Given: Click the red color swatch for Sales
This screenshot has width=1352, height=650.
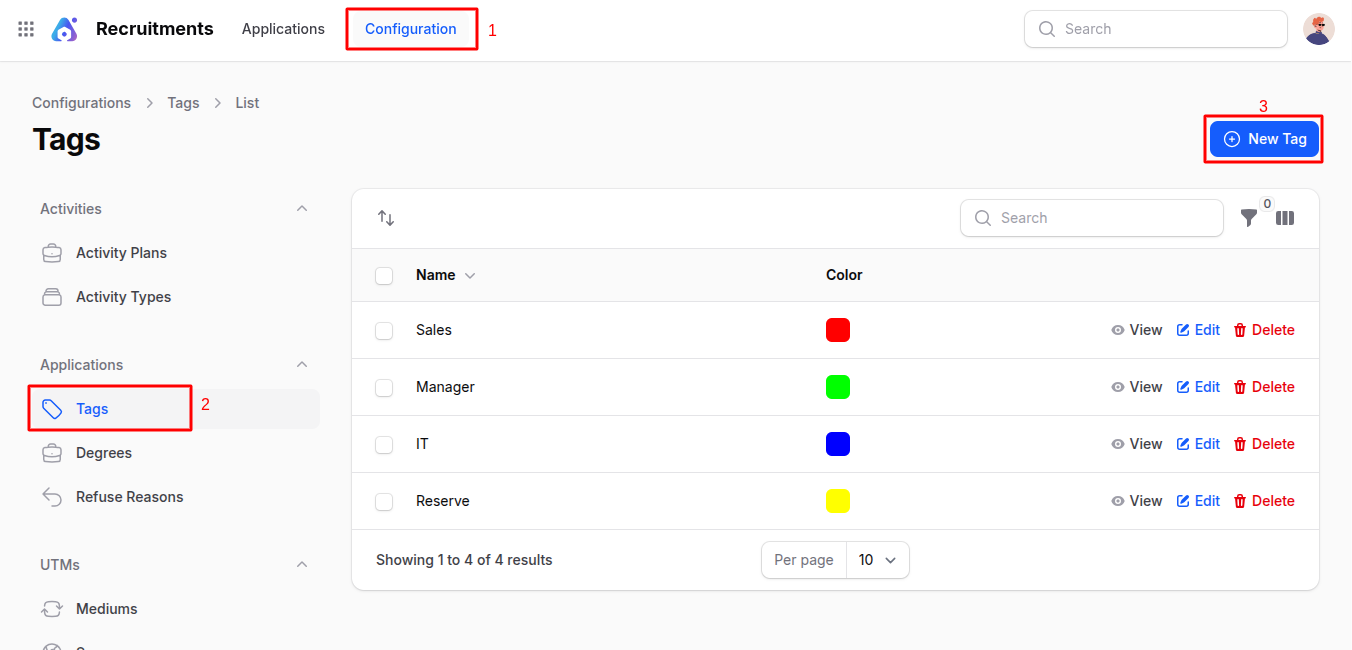Looking at the screenshot, I should [838, 329].
